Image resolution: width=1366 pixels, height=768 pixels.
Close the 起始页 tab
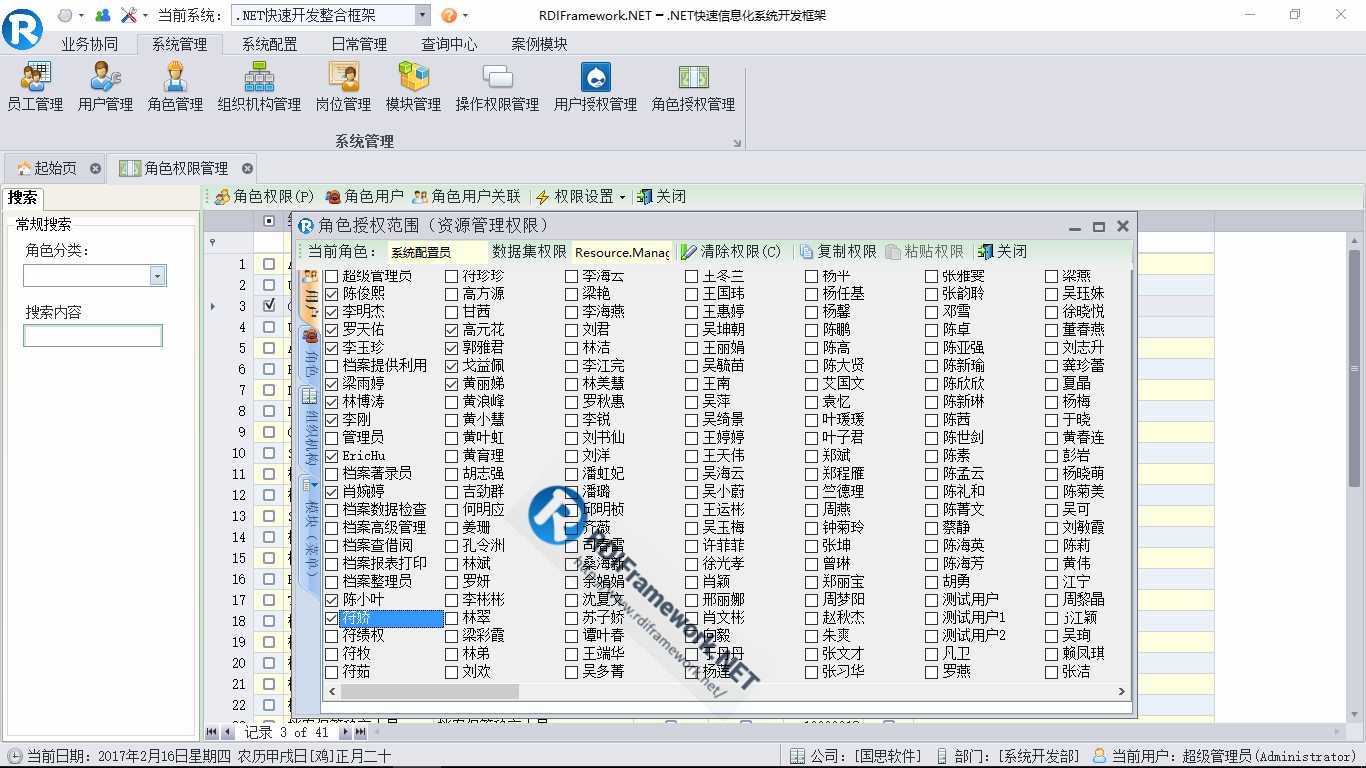95,168
